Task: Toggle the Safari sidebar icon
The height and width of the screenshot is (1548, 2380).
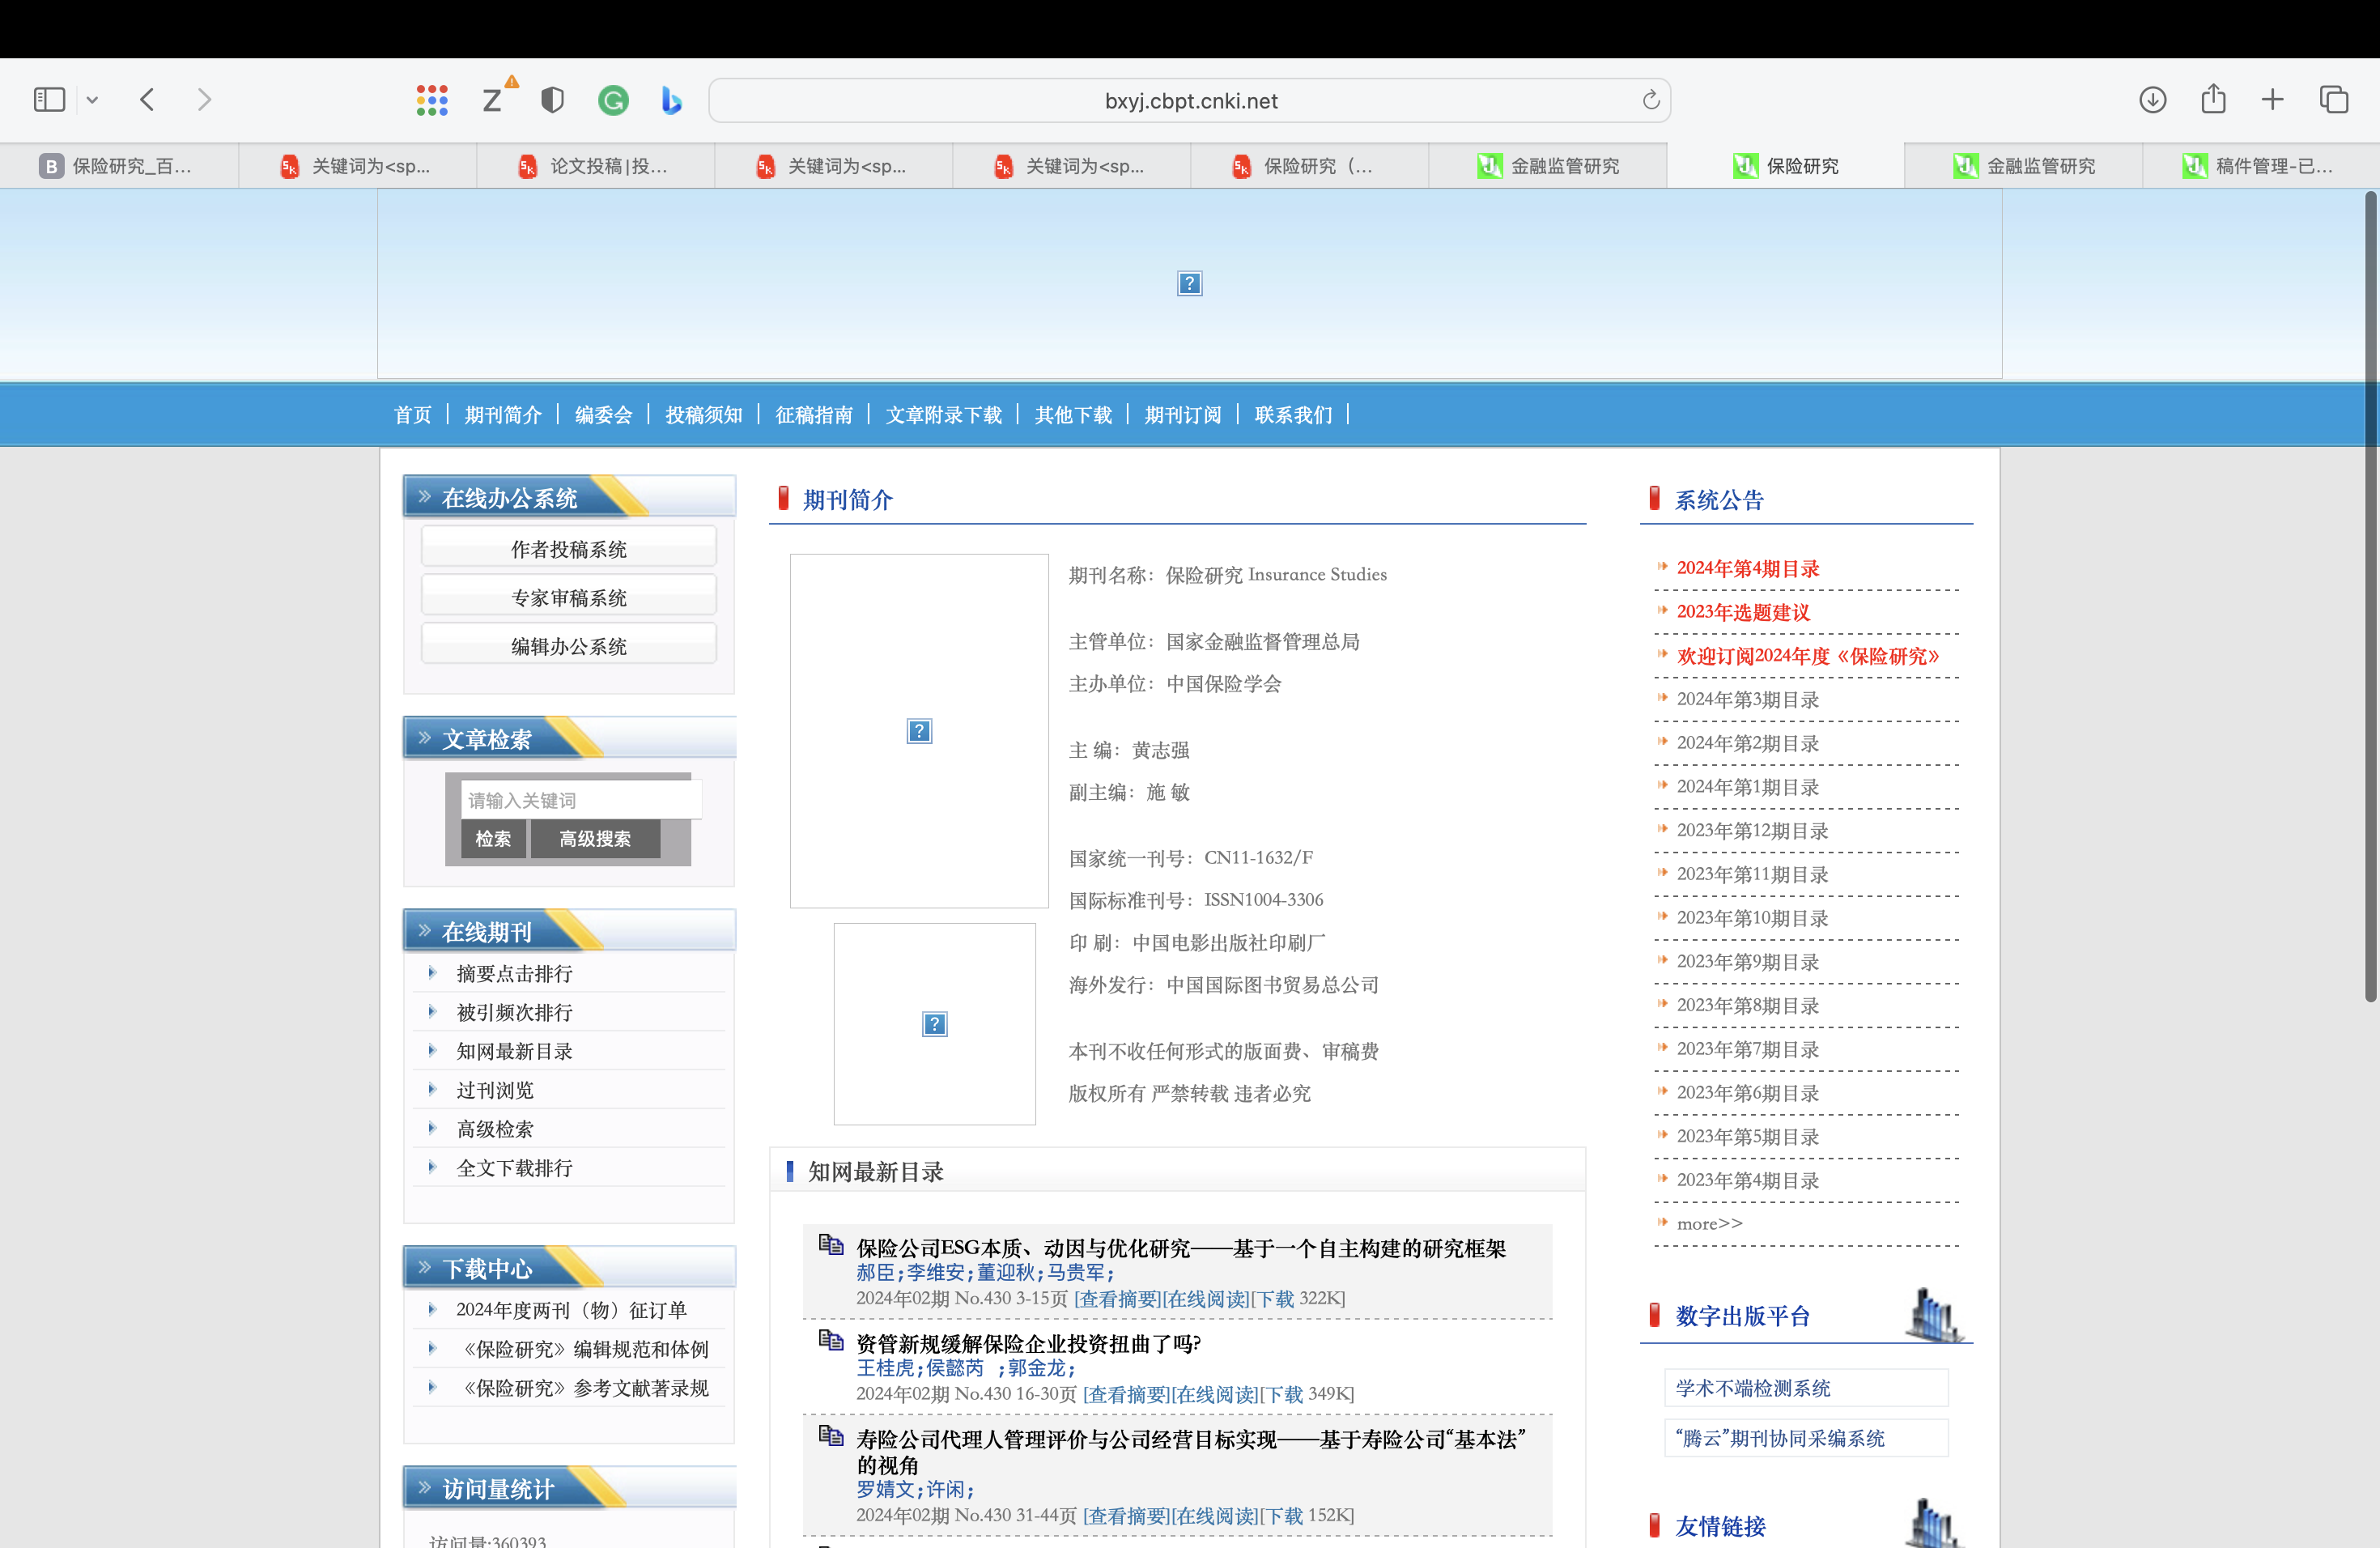Action: pyautogui.click(x=48, y=100)
